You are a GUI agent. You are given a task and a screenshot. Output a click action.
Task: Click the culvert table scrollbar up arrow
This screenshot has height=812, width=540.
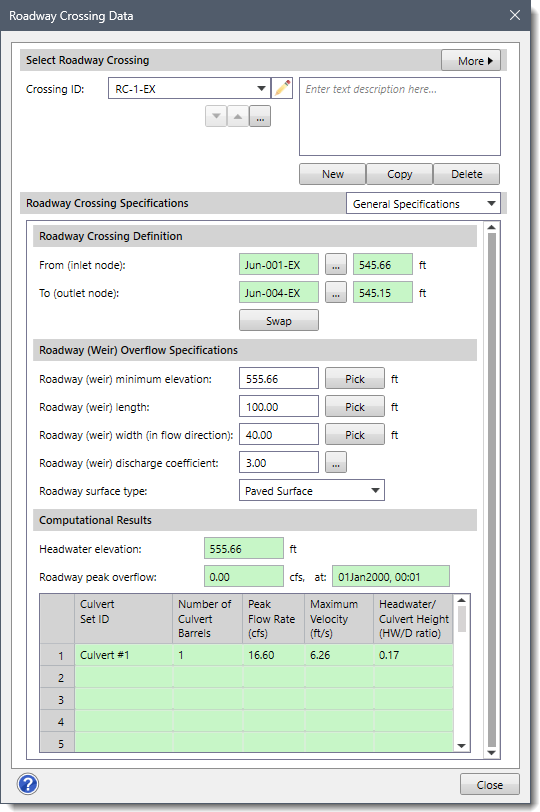(x=461, y=600)
